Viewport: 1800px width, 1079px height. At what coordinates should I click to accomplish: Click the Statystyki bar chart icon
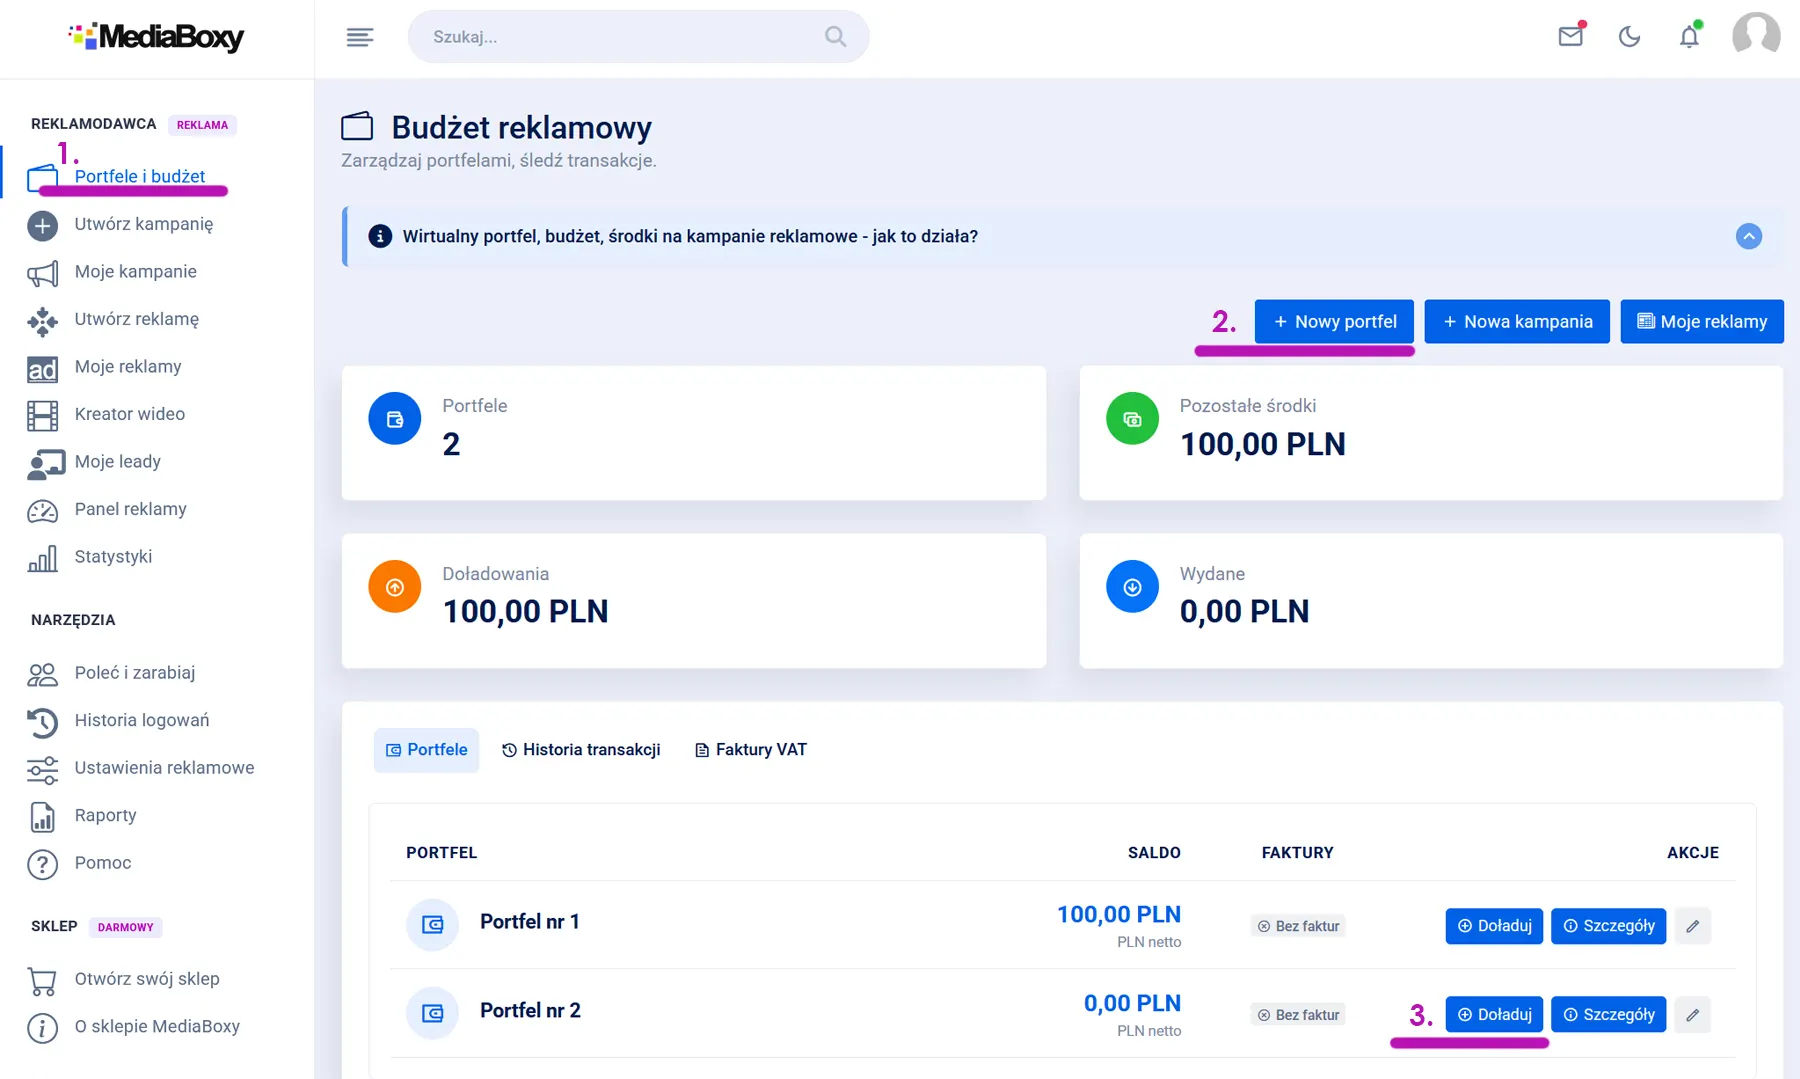42,559
